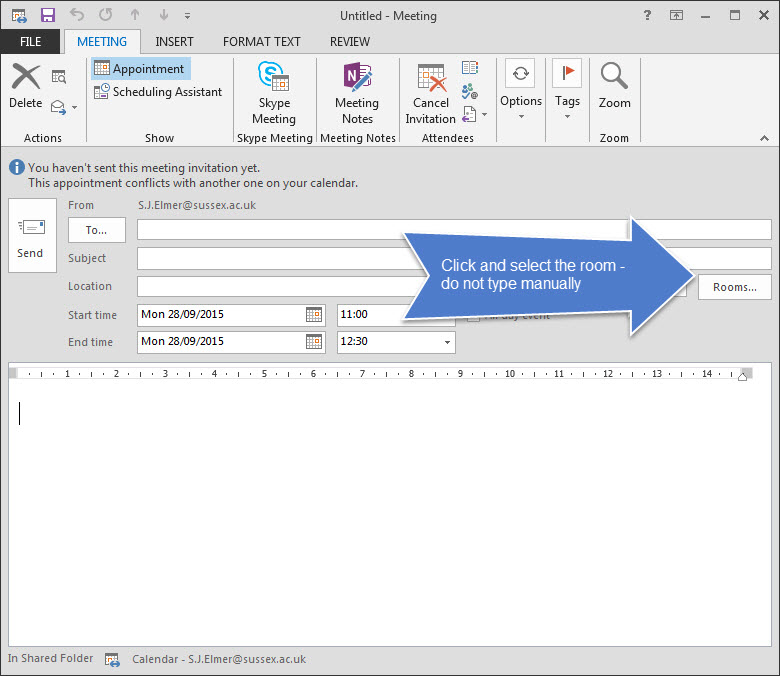Click the Save icon in title bar

[x=48, y=15]
